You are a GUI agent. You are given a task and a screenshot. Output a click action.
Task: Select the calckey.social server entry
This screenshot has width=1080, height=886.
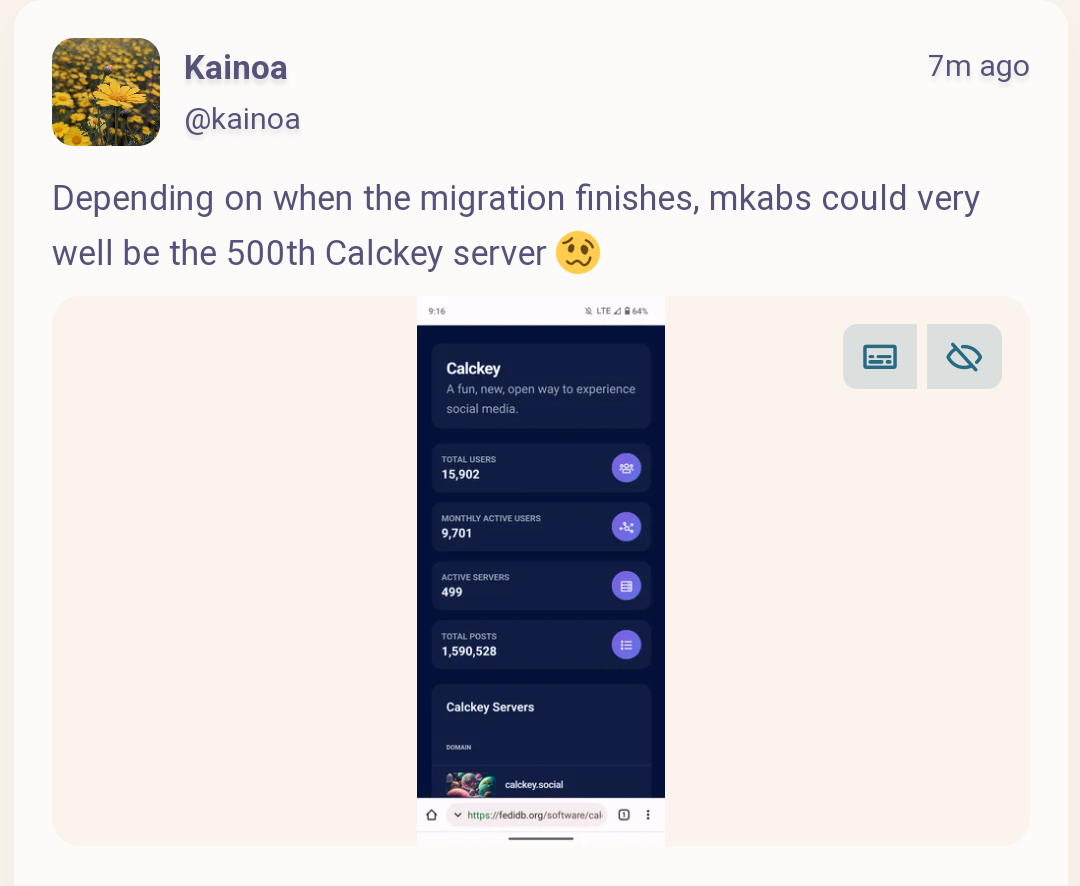coord(533,785)
